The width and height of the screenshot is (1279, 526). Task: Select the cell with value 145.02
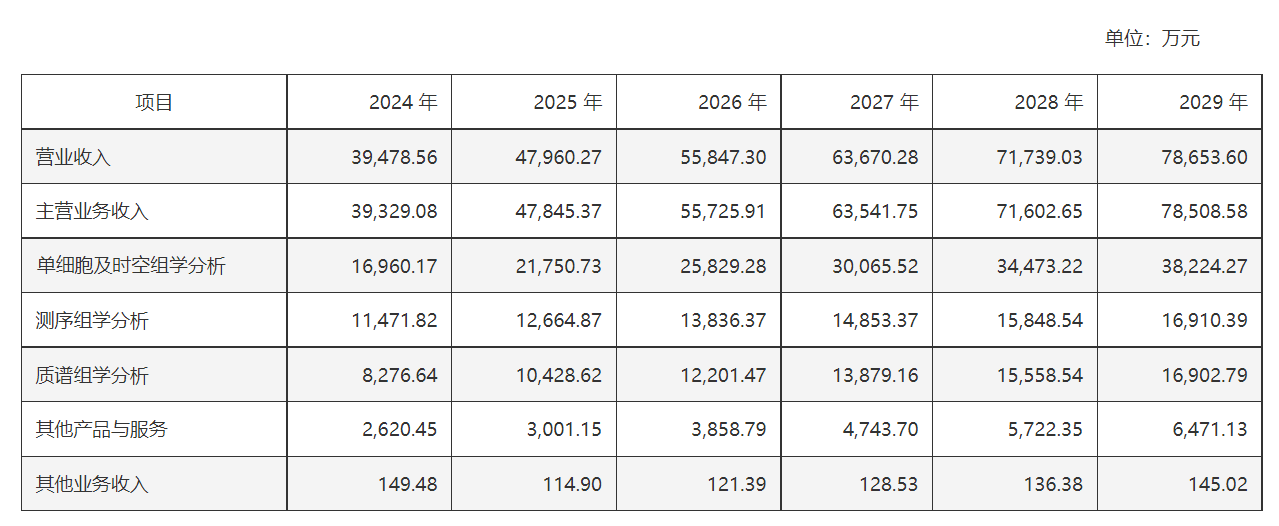click(x=1180, y=484)
